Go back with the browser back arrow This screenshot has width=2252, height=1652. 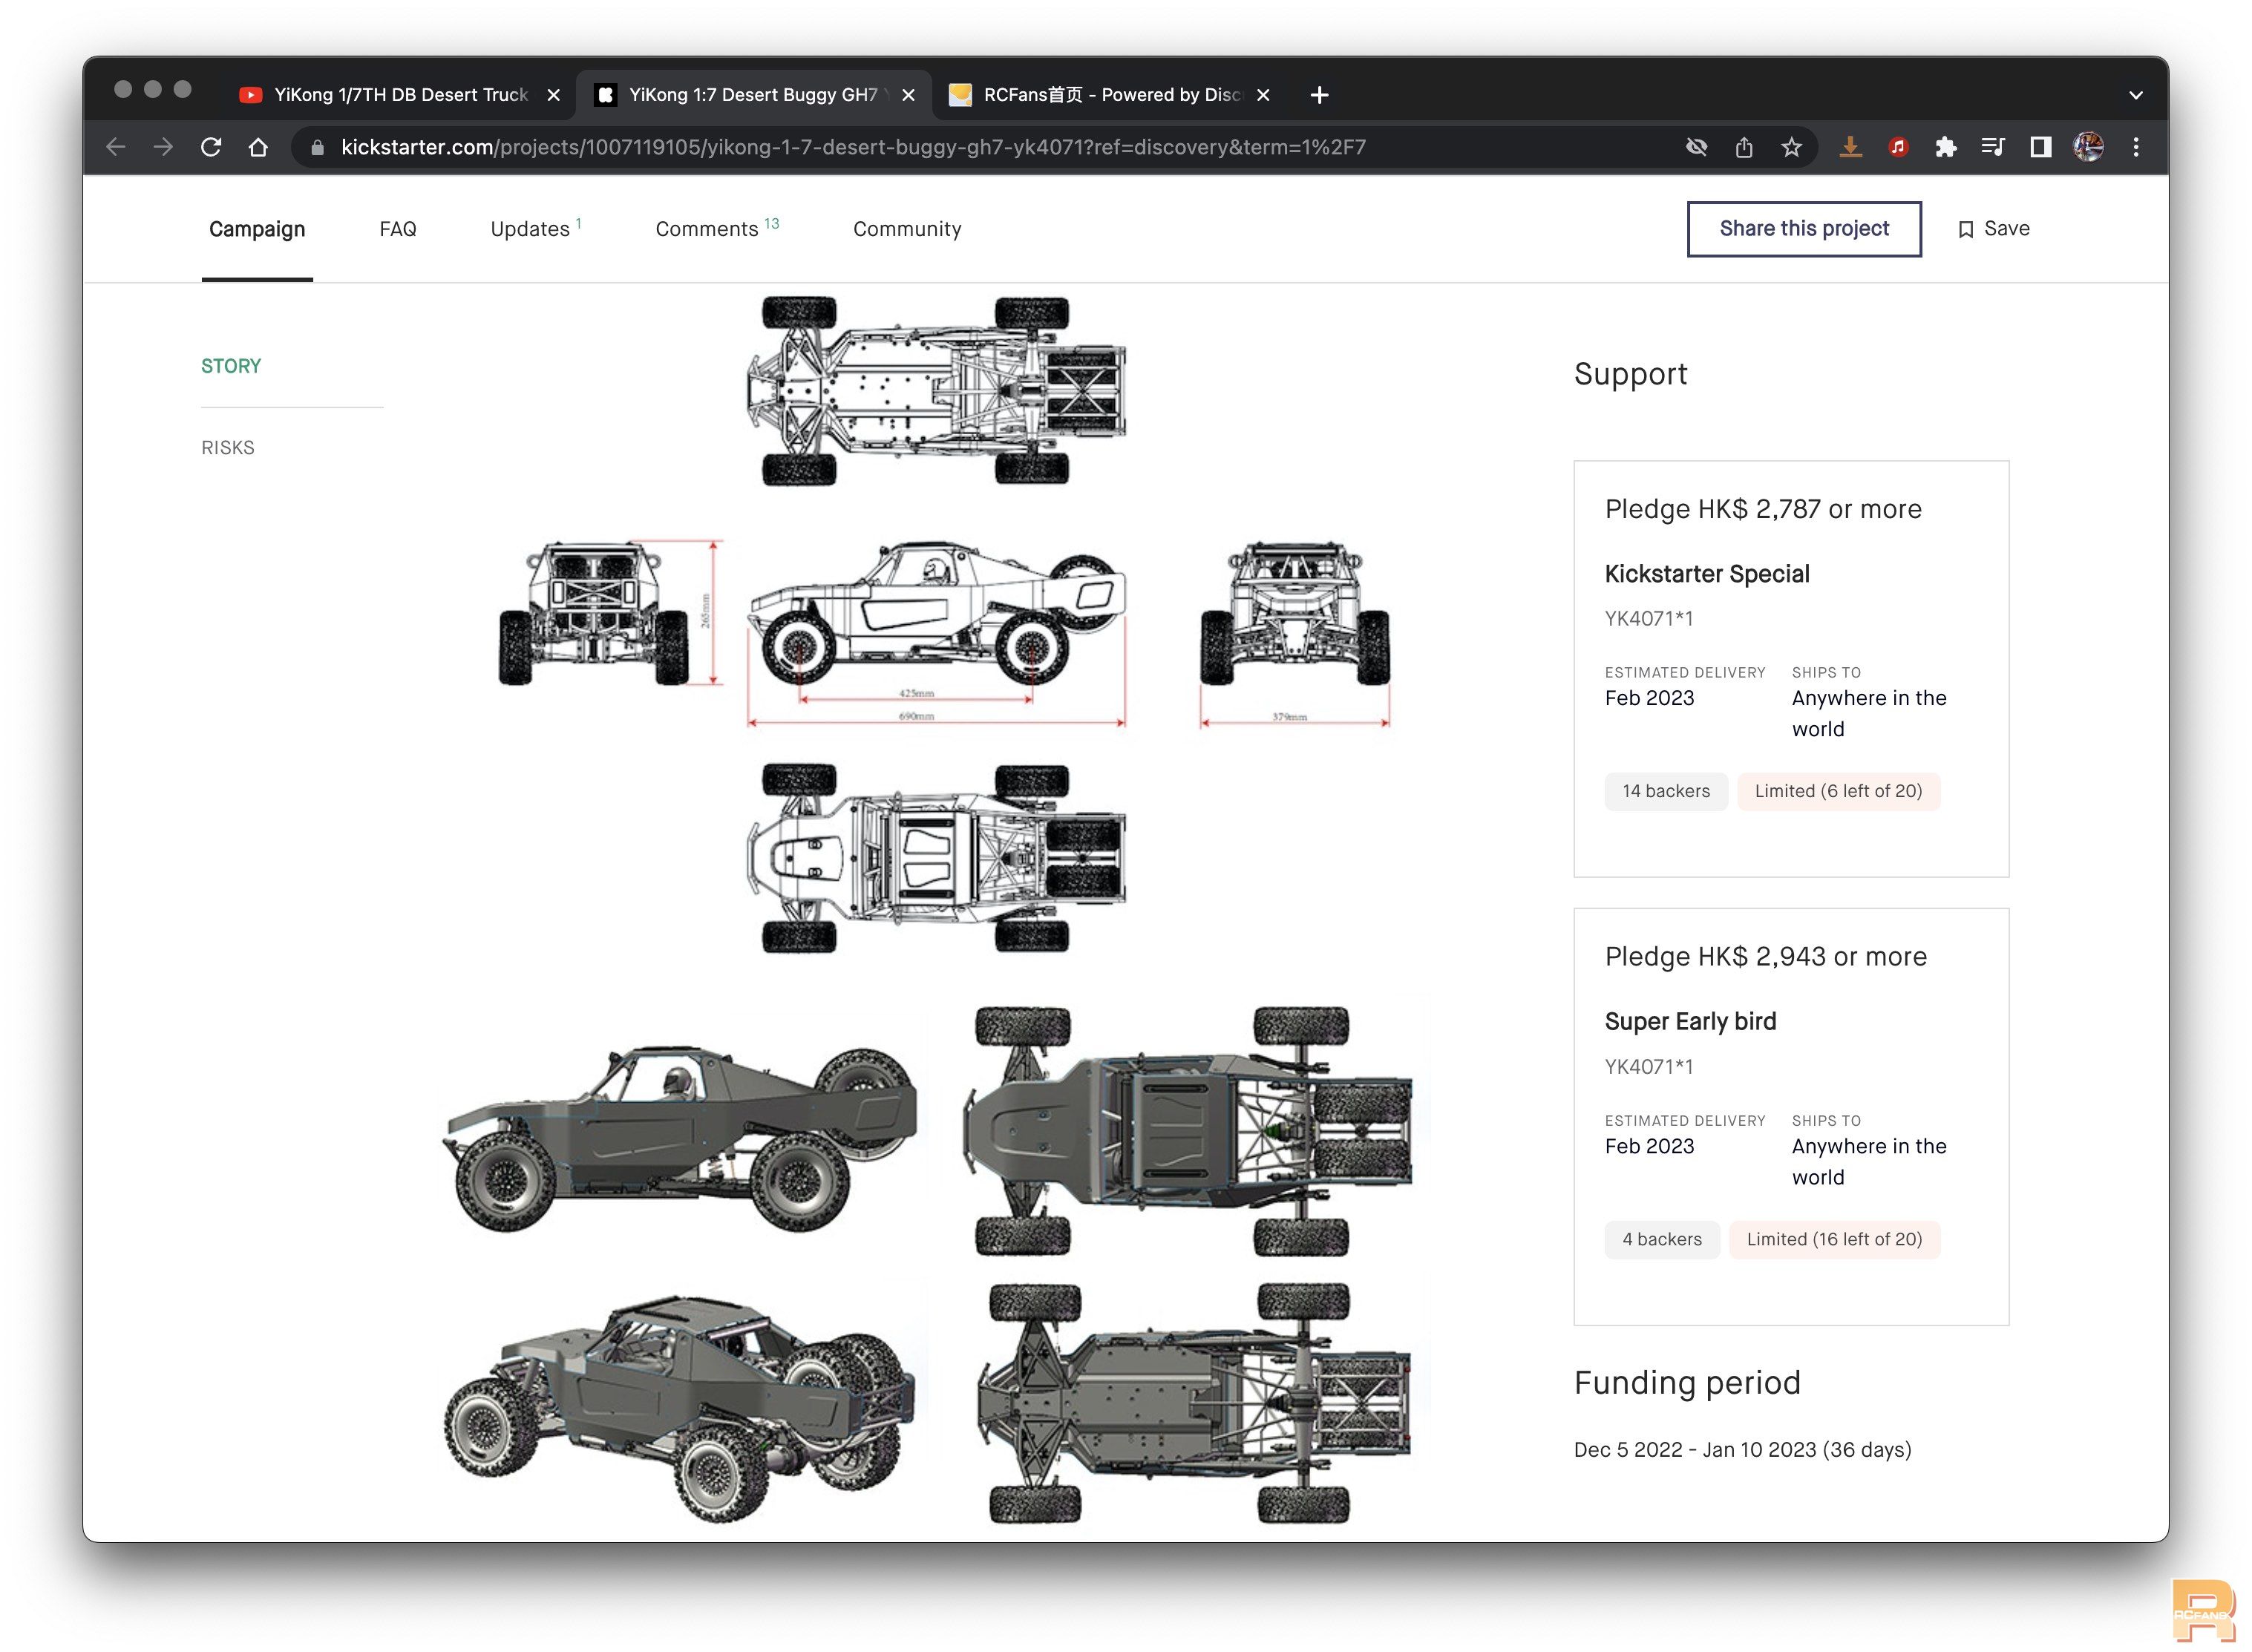coord(115,147)
